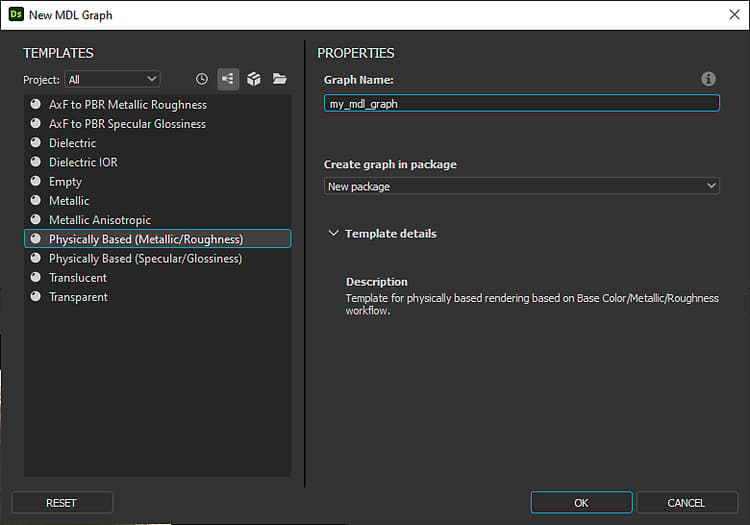Open the New package dropdown
Viewport: 750px width, 525px height.
tap(521, 186)
